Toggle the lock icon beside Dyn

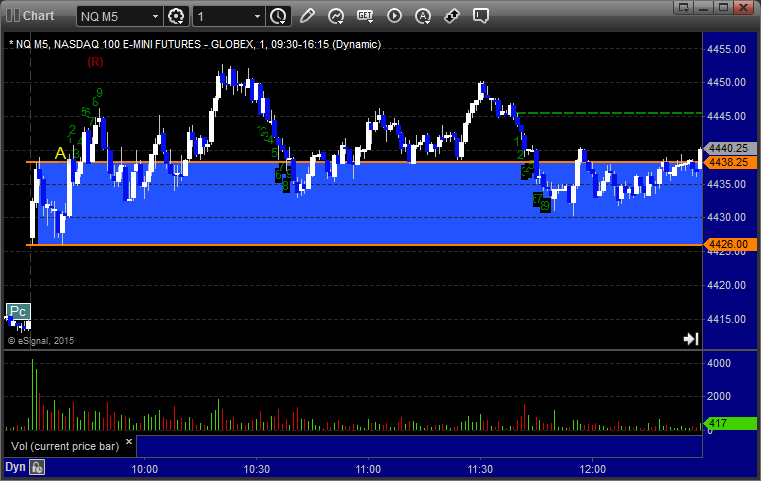click(37, 467)
